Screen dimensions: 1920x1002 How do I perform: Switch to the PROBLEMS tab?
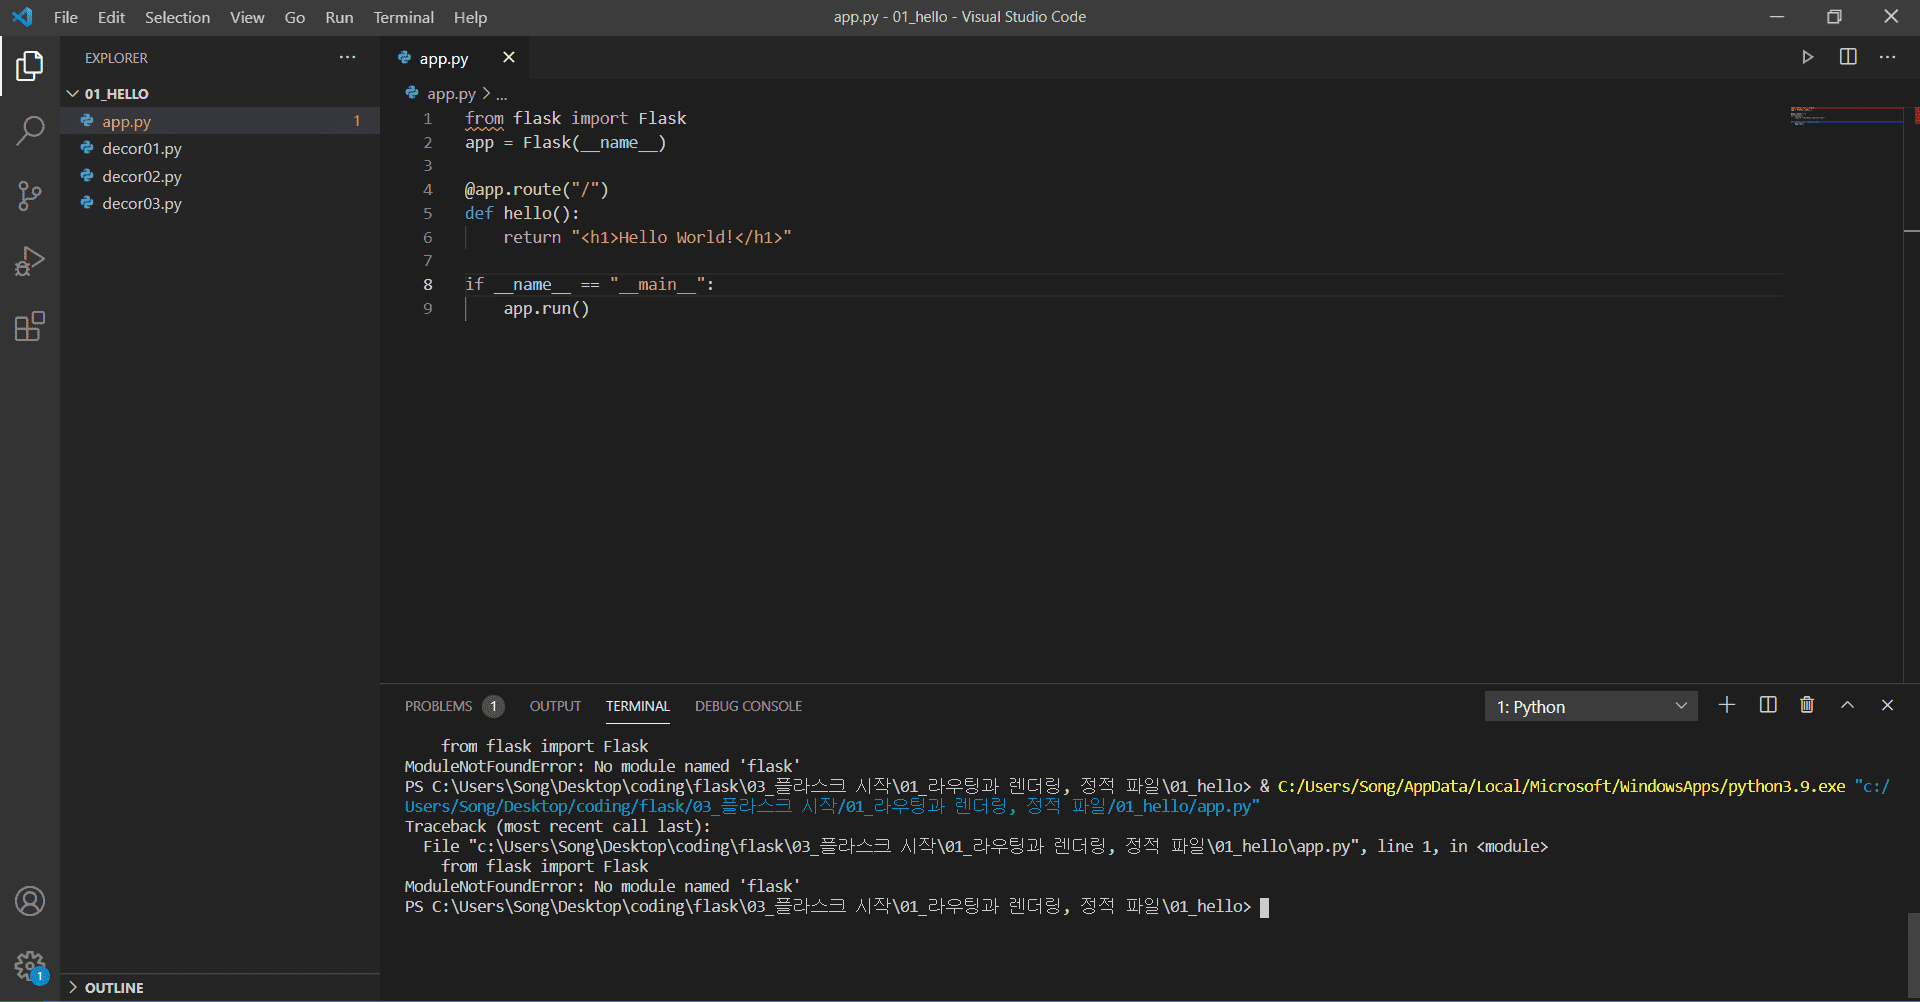[438, 706]
